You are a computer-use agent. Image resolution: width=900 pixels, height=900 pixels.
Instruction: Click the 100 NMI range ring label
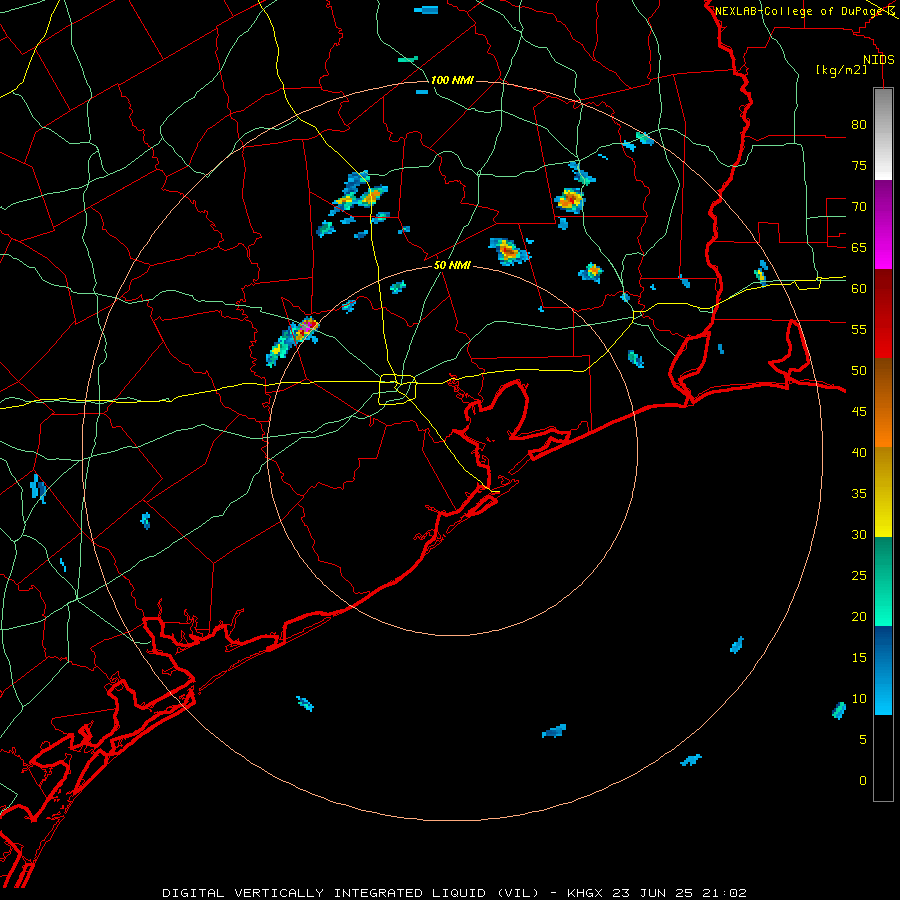pos(452,80)
